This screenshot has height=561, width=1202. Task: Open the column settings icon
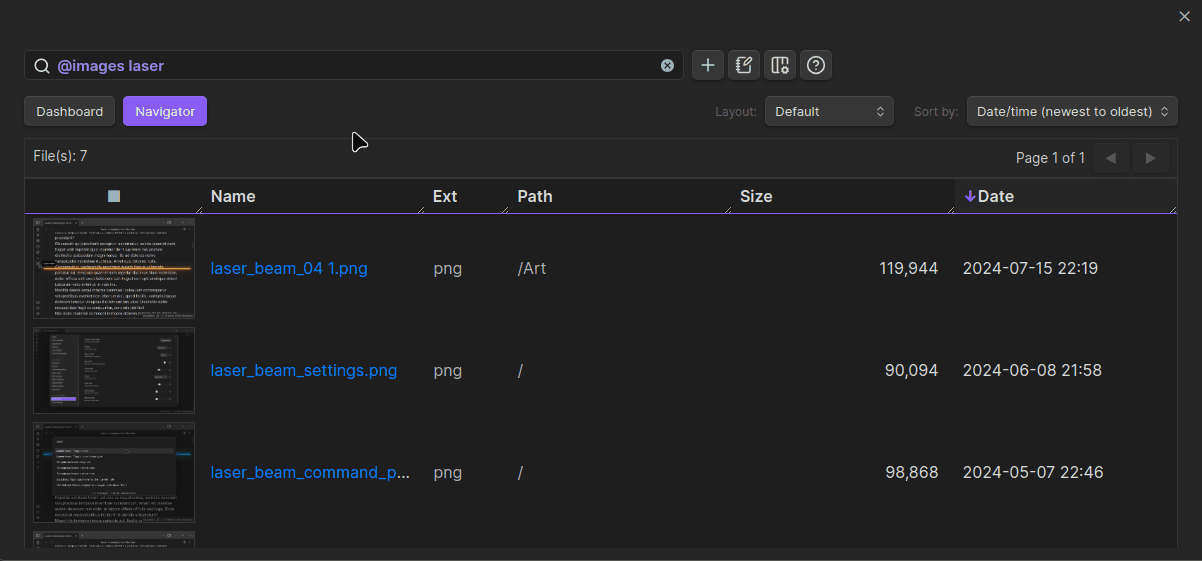click(780, 66)
